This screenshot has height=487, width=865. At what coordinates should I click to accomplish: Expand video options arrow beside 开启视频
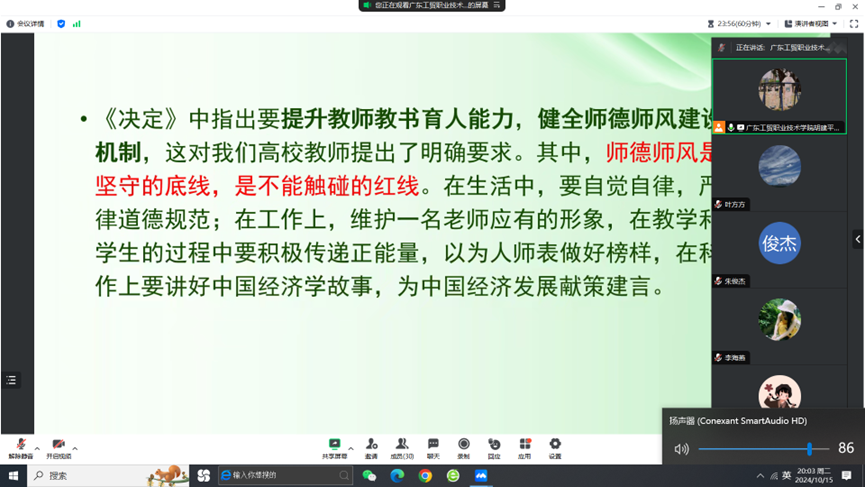[75, 447]
